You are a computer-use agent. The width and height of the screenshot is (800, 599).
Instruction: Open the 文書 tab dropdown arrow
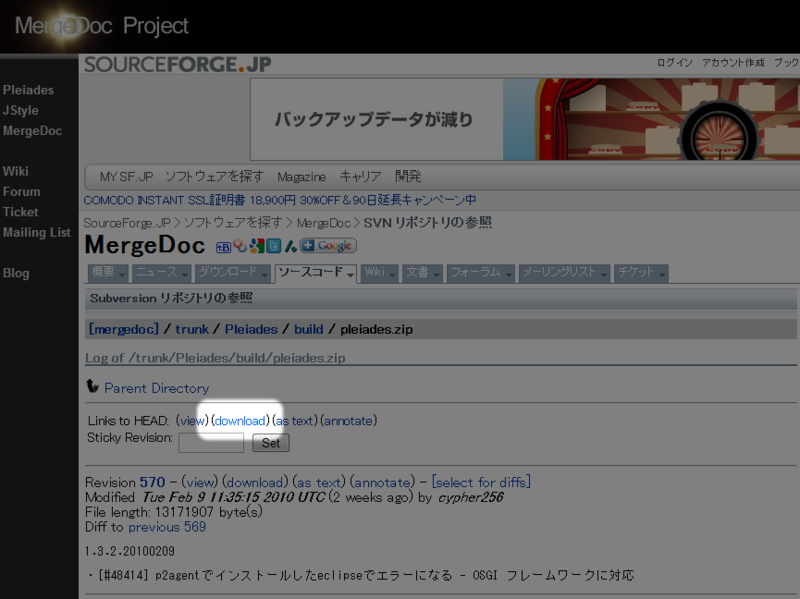pyautogui.click(x=437, y=276)
